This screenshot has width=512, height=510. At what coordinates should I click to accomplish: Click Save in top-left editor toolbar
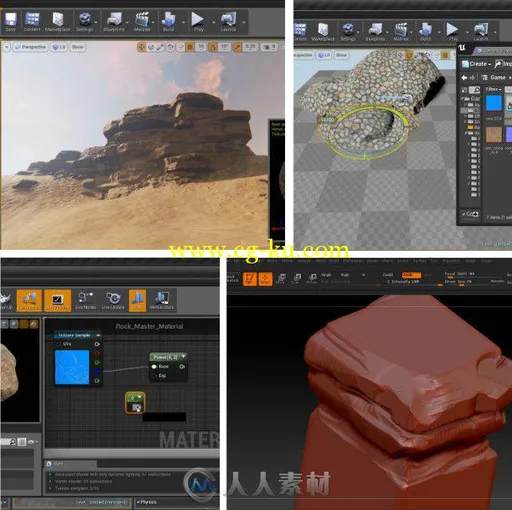pos(10,22)
